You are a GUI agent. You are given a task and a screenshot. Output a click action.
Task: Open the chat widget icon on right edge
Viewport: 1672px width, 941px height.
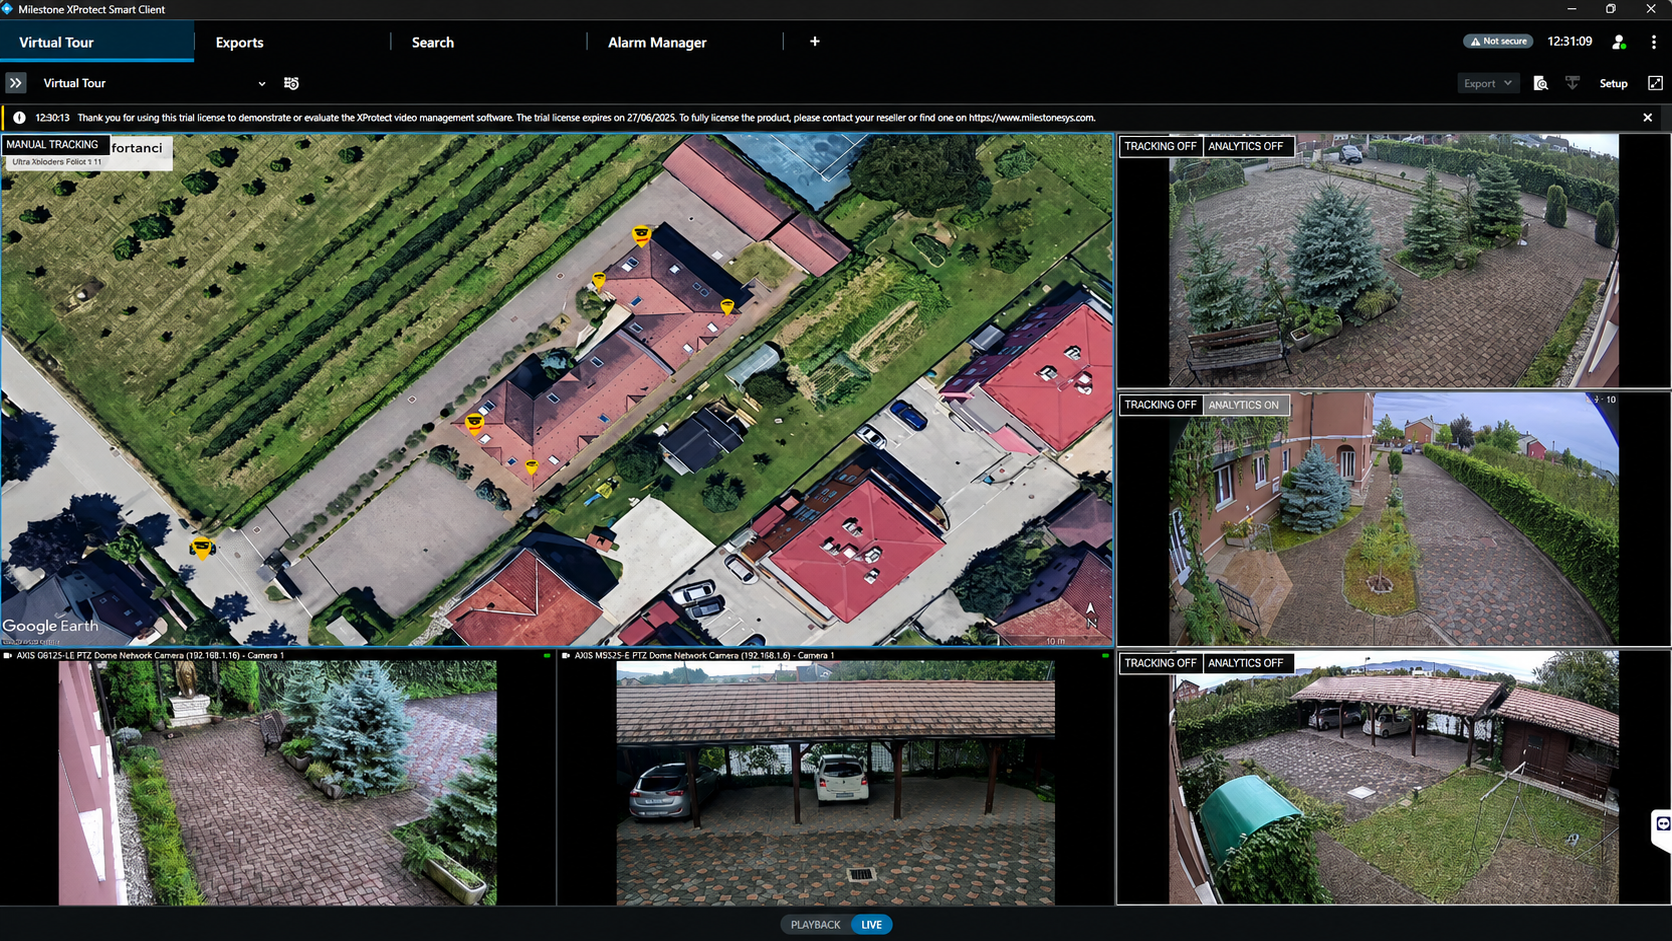pyautogui.click(x=1662, y=825)
